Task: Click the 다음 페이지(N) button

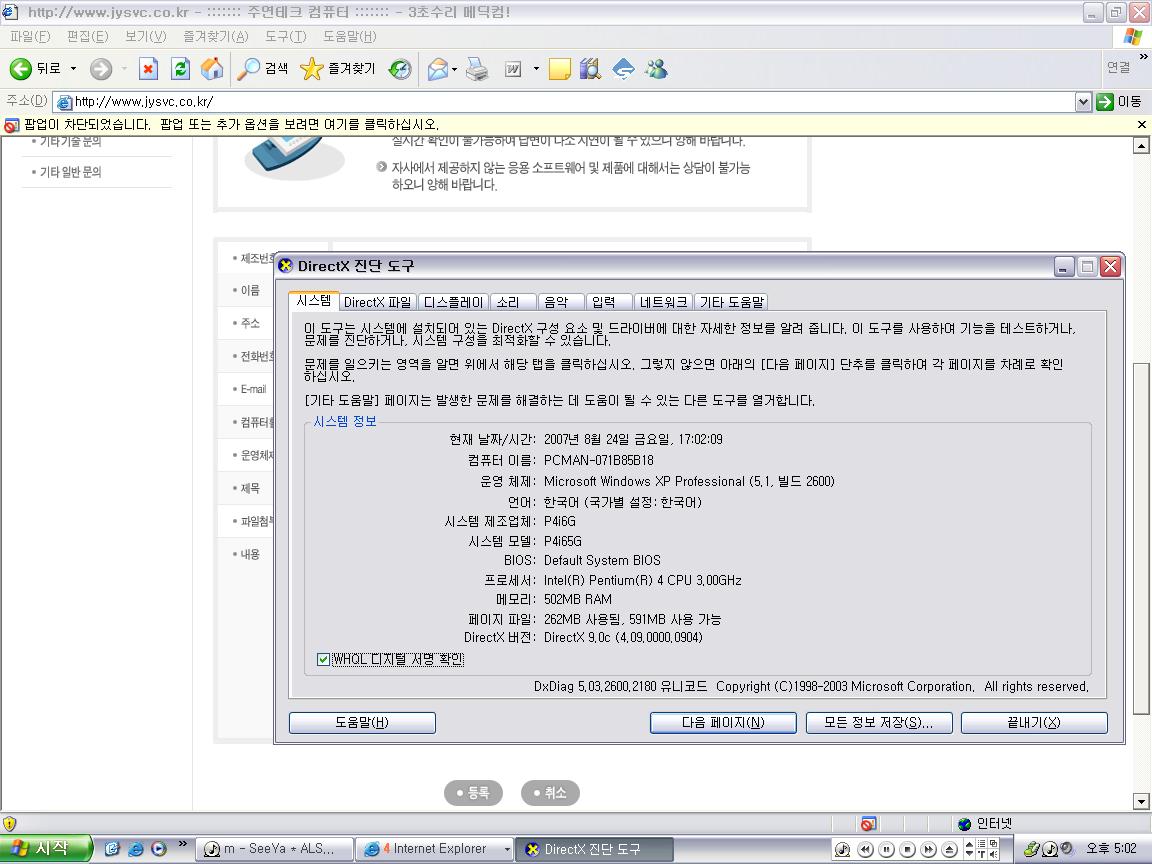Action: click(x=723, y=723)
